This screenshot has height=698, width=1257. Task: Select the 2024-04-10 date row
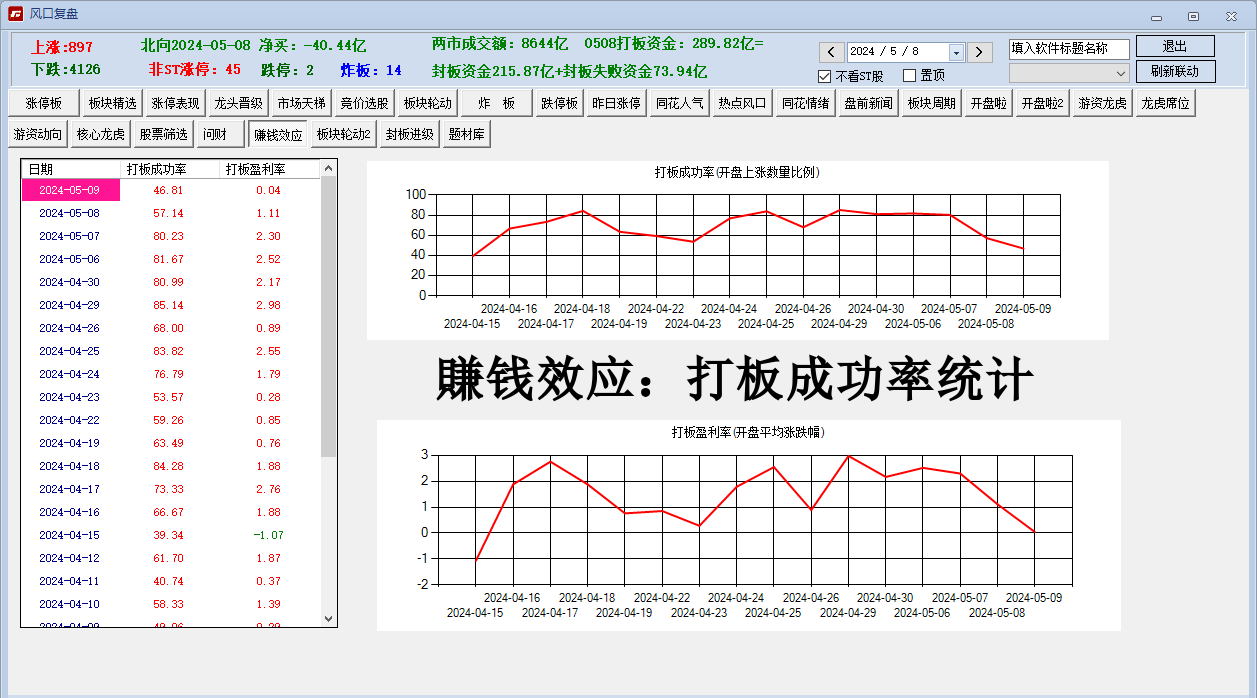(170, 604)
